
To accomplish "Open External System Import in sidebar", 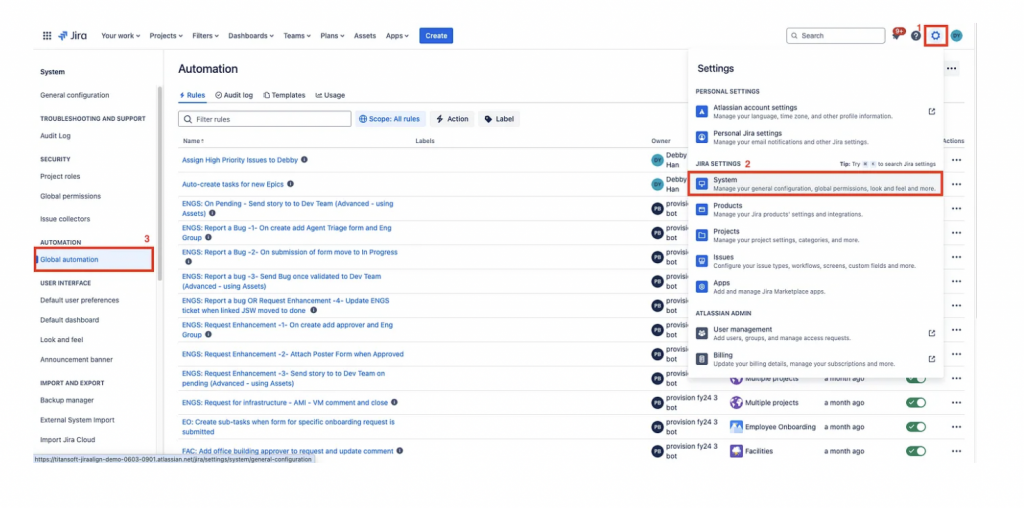I will pyautogui.click(x=78, y=420).
